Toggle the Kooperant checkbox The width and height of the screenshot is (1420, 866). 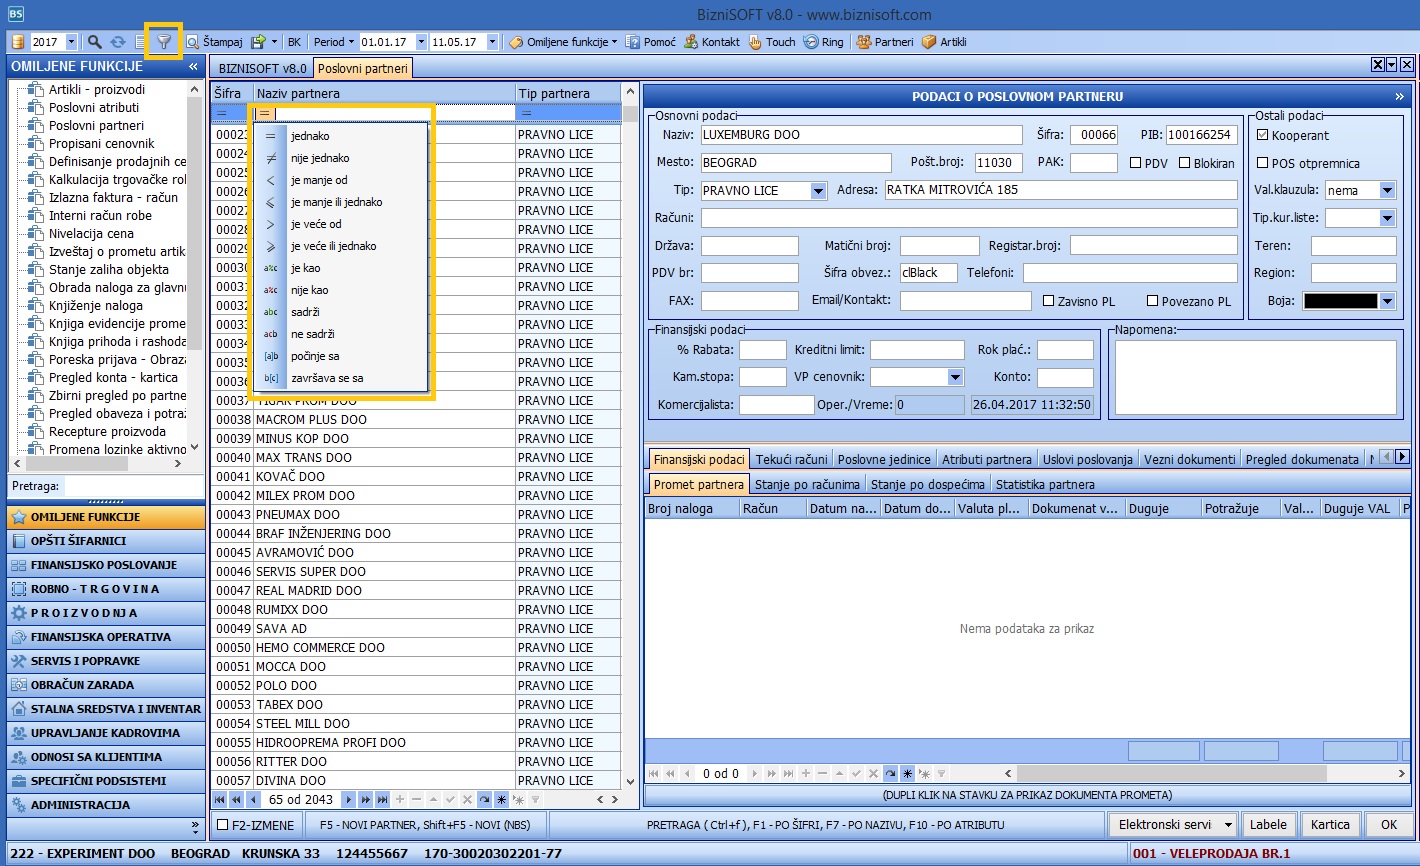(1263, 135)
